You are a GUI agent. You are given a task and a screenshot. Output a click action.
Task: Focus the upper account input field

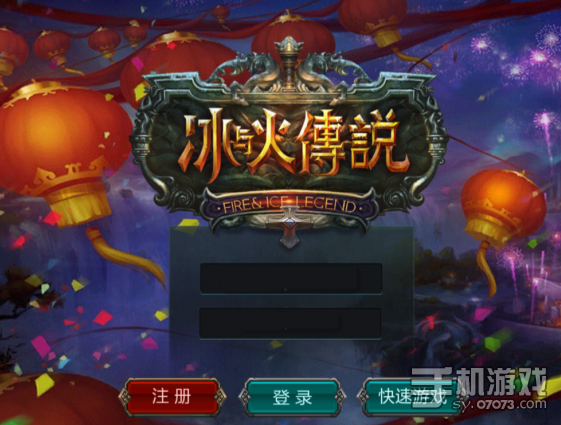point(291,278)
